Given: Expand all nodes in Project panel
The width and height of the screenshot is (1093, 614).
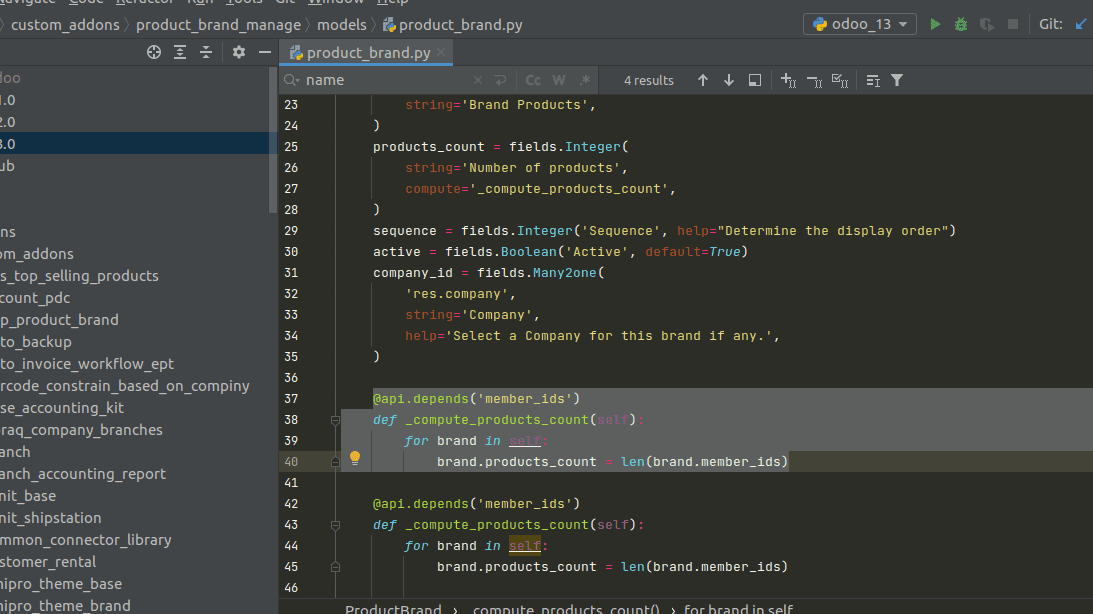Looking at the screenshot, I should (x=180, y=52).
